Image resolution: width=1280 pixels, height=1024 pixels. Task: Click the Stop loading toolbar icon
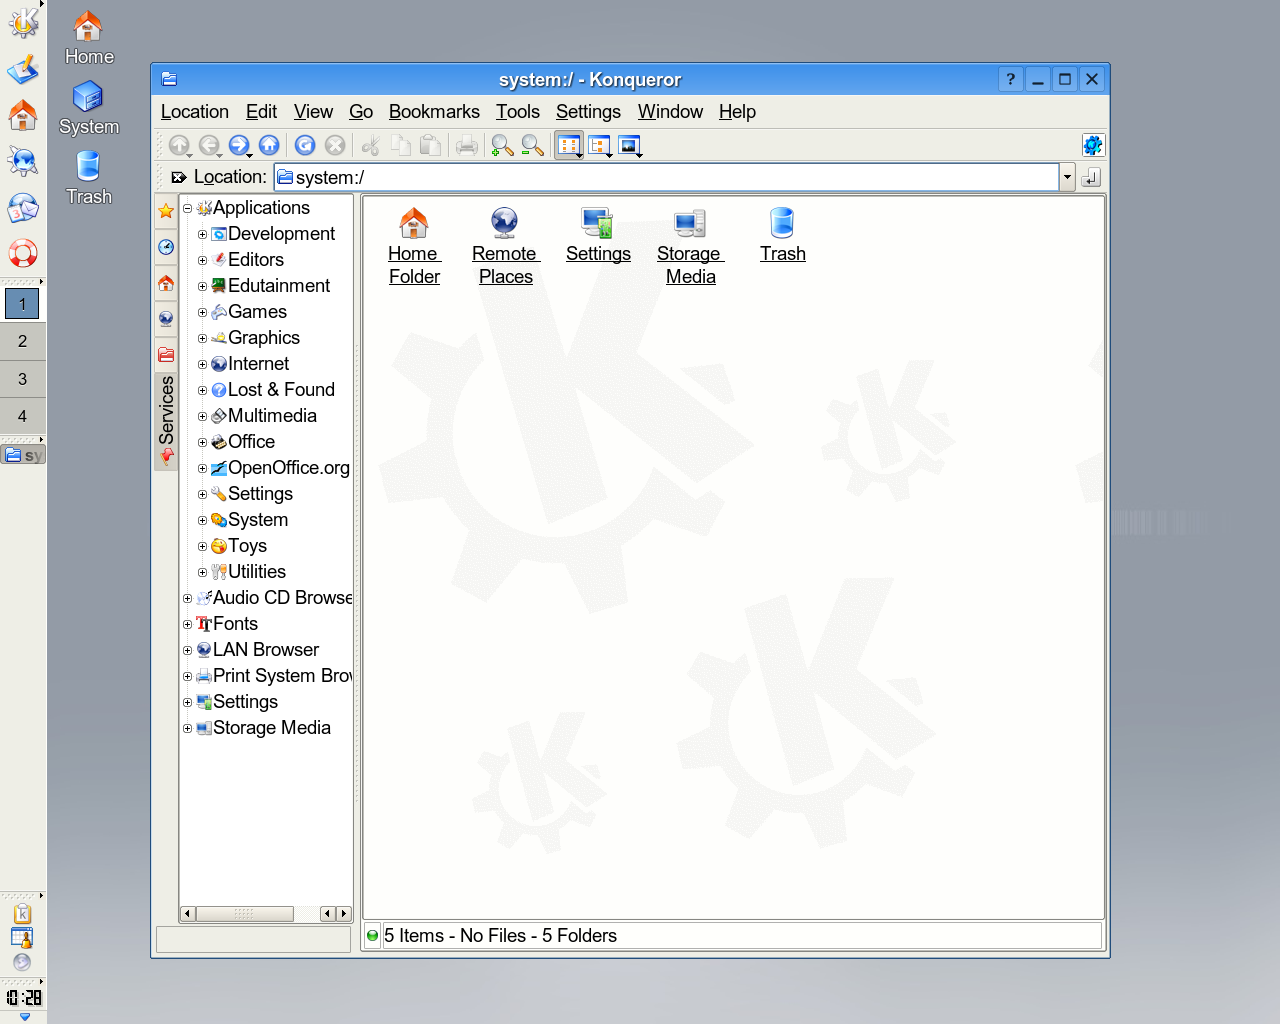(335, 146)
